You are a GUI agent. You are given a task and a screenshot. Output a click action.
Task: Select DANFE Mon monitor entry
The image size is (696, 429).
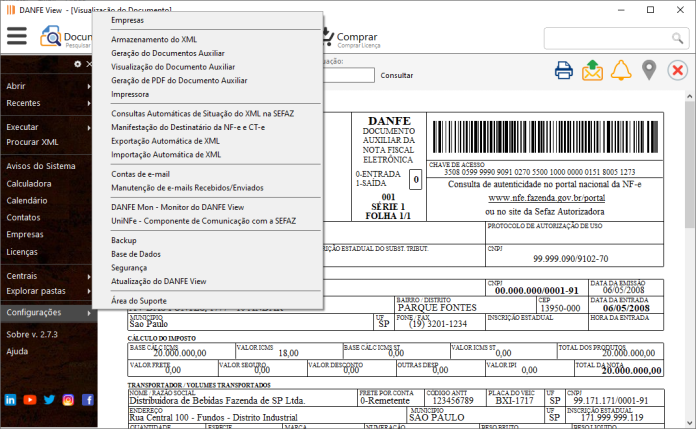178,207
